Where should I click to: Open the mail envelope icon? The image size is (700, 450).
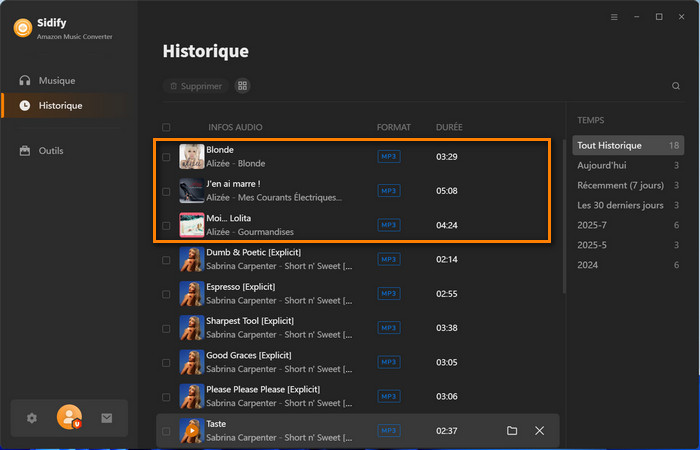coord(107,418)
